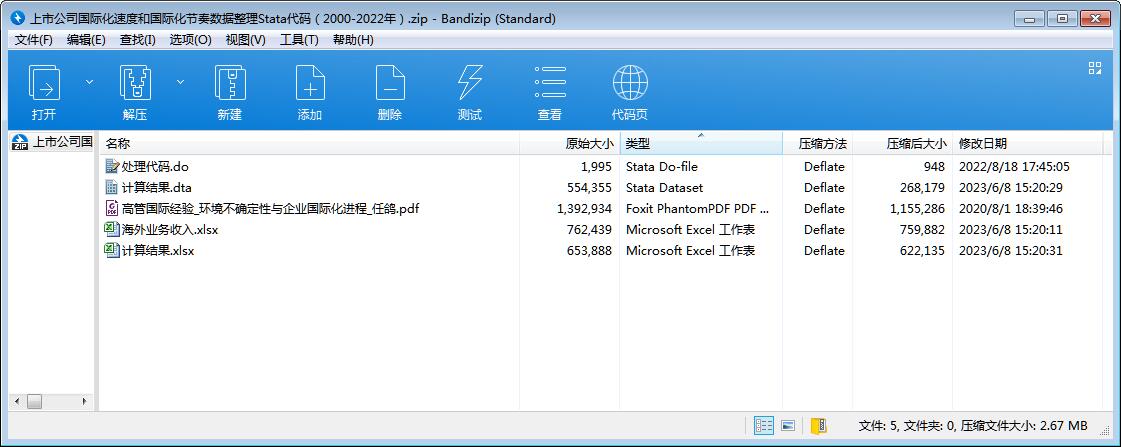
Task: Expand the Extract (解压) dropdown arrow
Action: [x=180, y=82]
